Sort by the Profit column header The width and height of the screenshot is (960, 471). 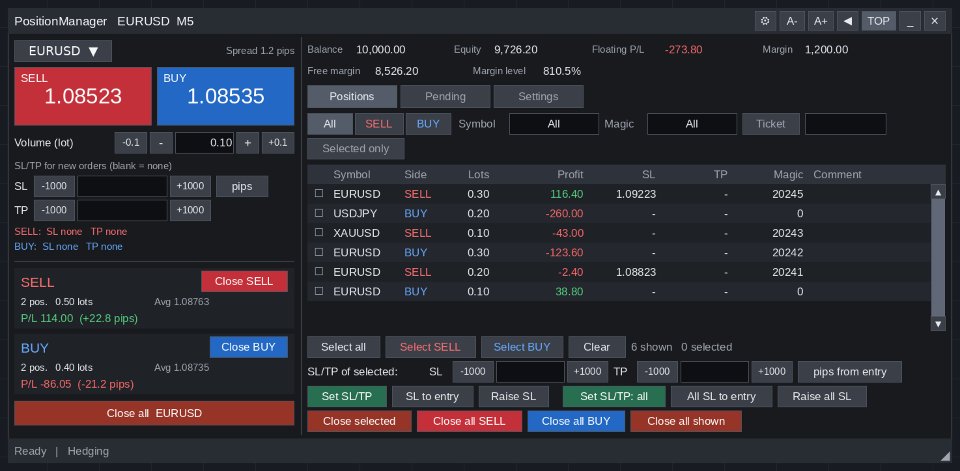(x=570, y=175)
